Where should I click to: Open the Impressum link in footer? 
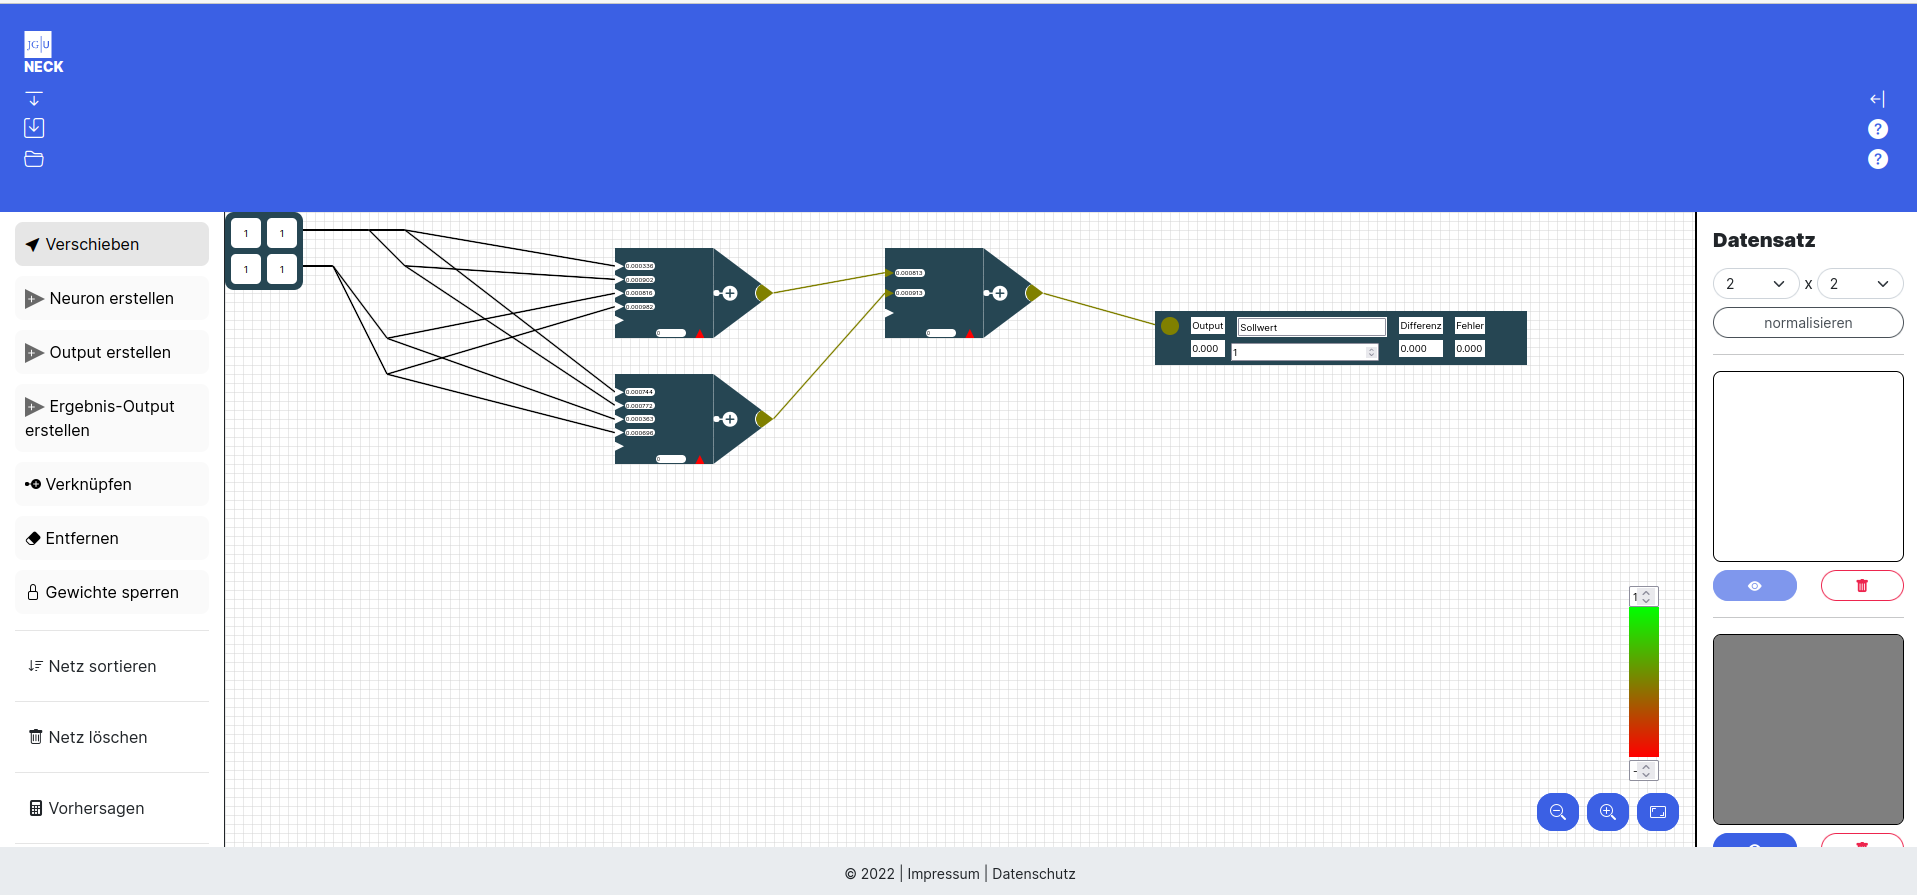point(942,874)
